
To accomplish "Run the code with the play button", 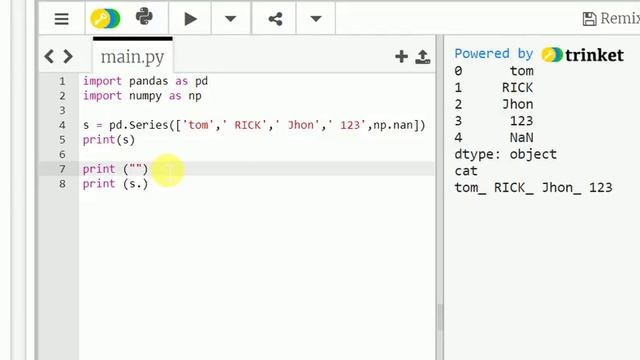I will (x=190, y=19).
